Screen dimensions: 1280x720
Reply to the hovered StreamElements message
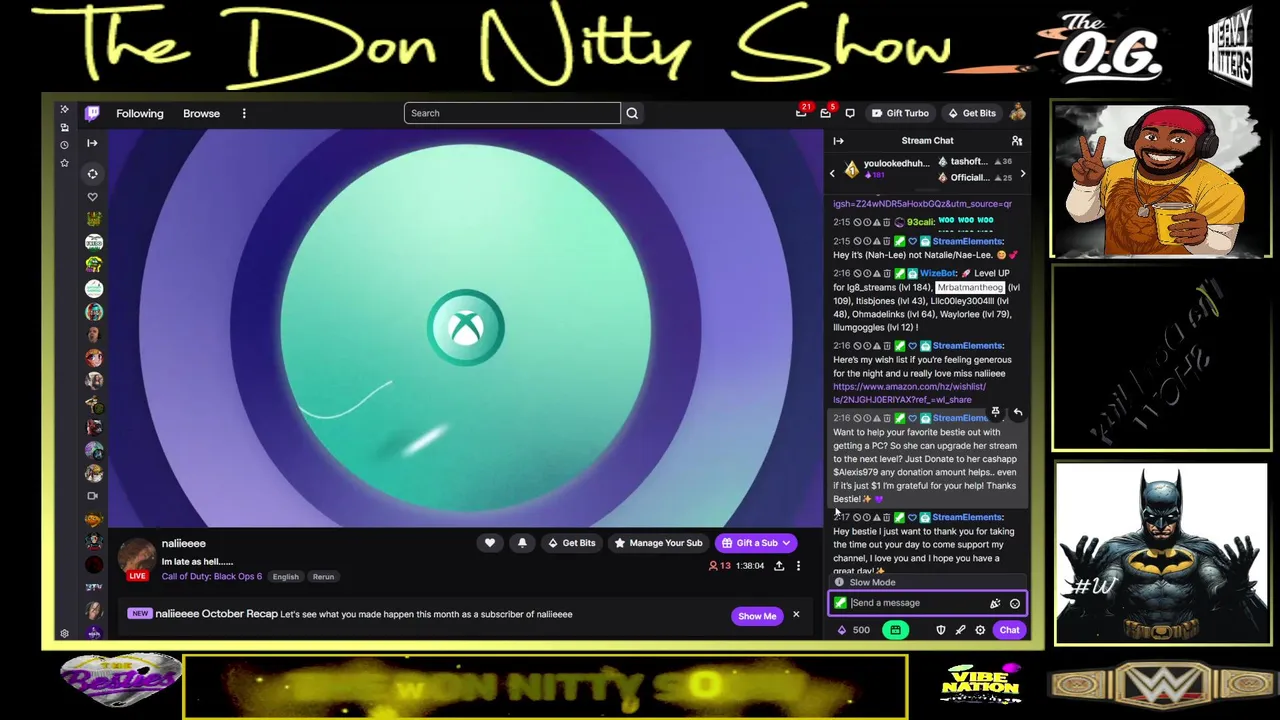pos(1017,412)
